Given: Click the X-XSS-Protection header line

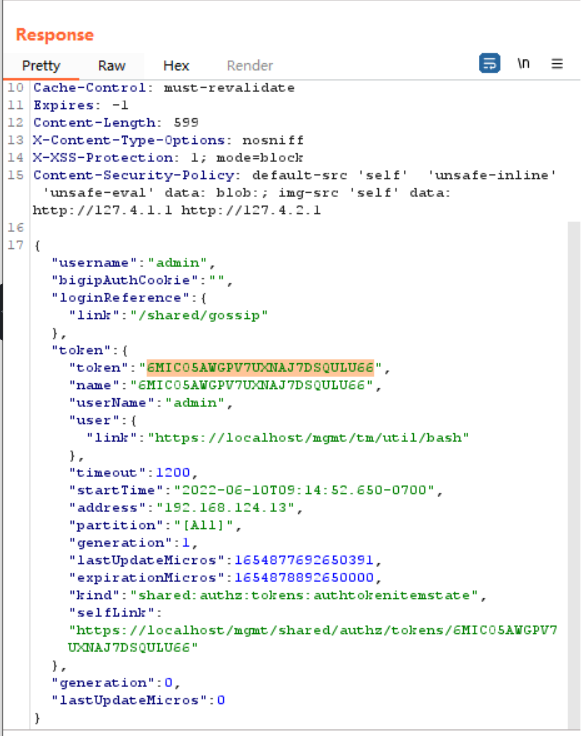Looking at the screenshot, I should click(168, 158).
